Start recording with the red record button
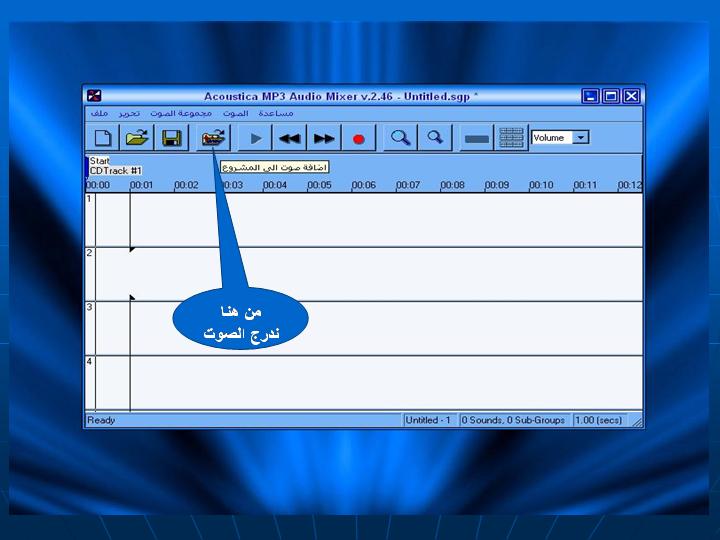The image size is (720, 540). click(359, 138)
